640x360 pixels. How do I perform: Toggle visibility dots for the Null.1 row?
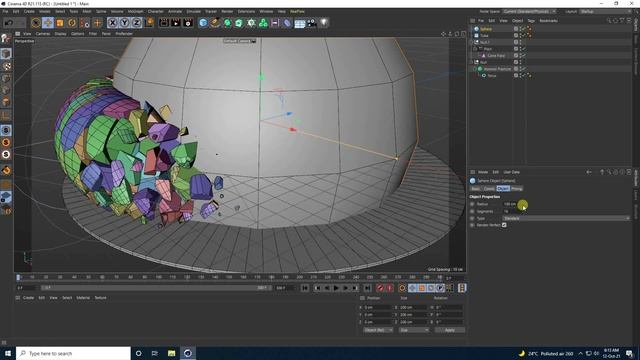coord(520,42)
